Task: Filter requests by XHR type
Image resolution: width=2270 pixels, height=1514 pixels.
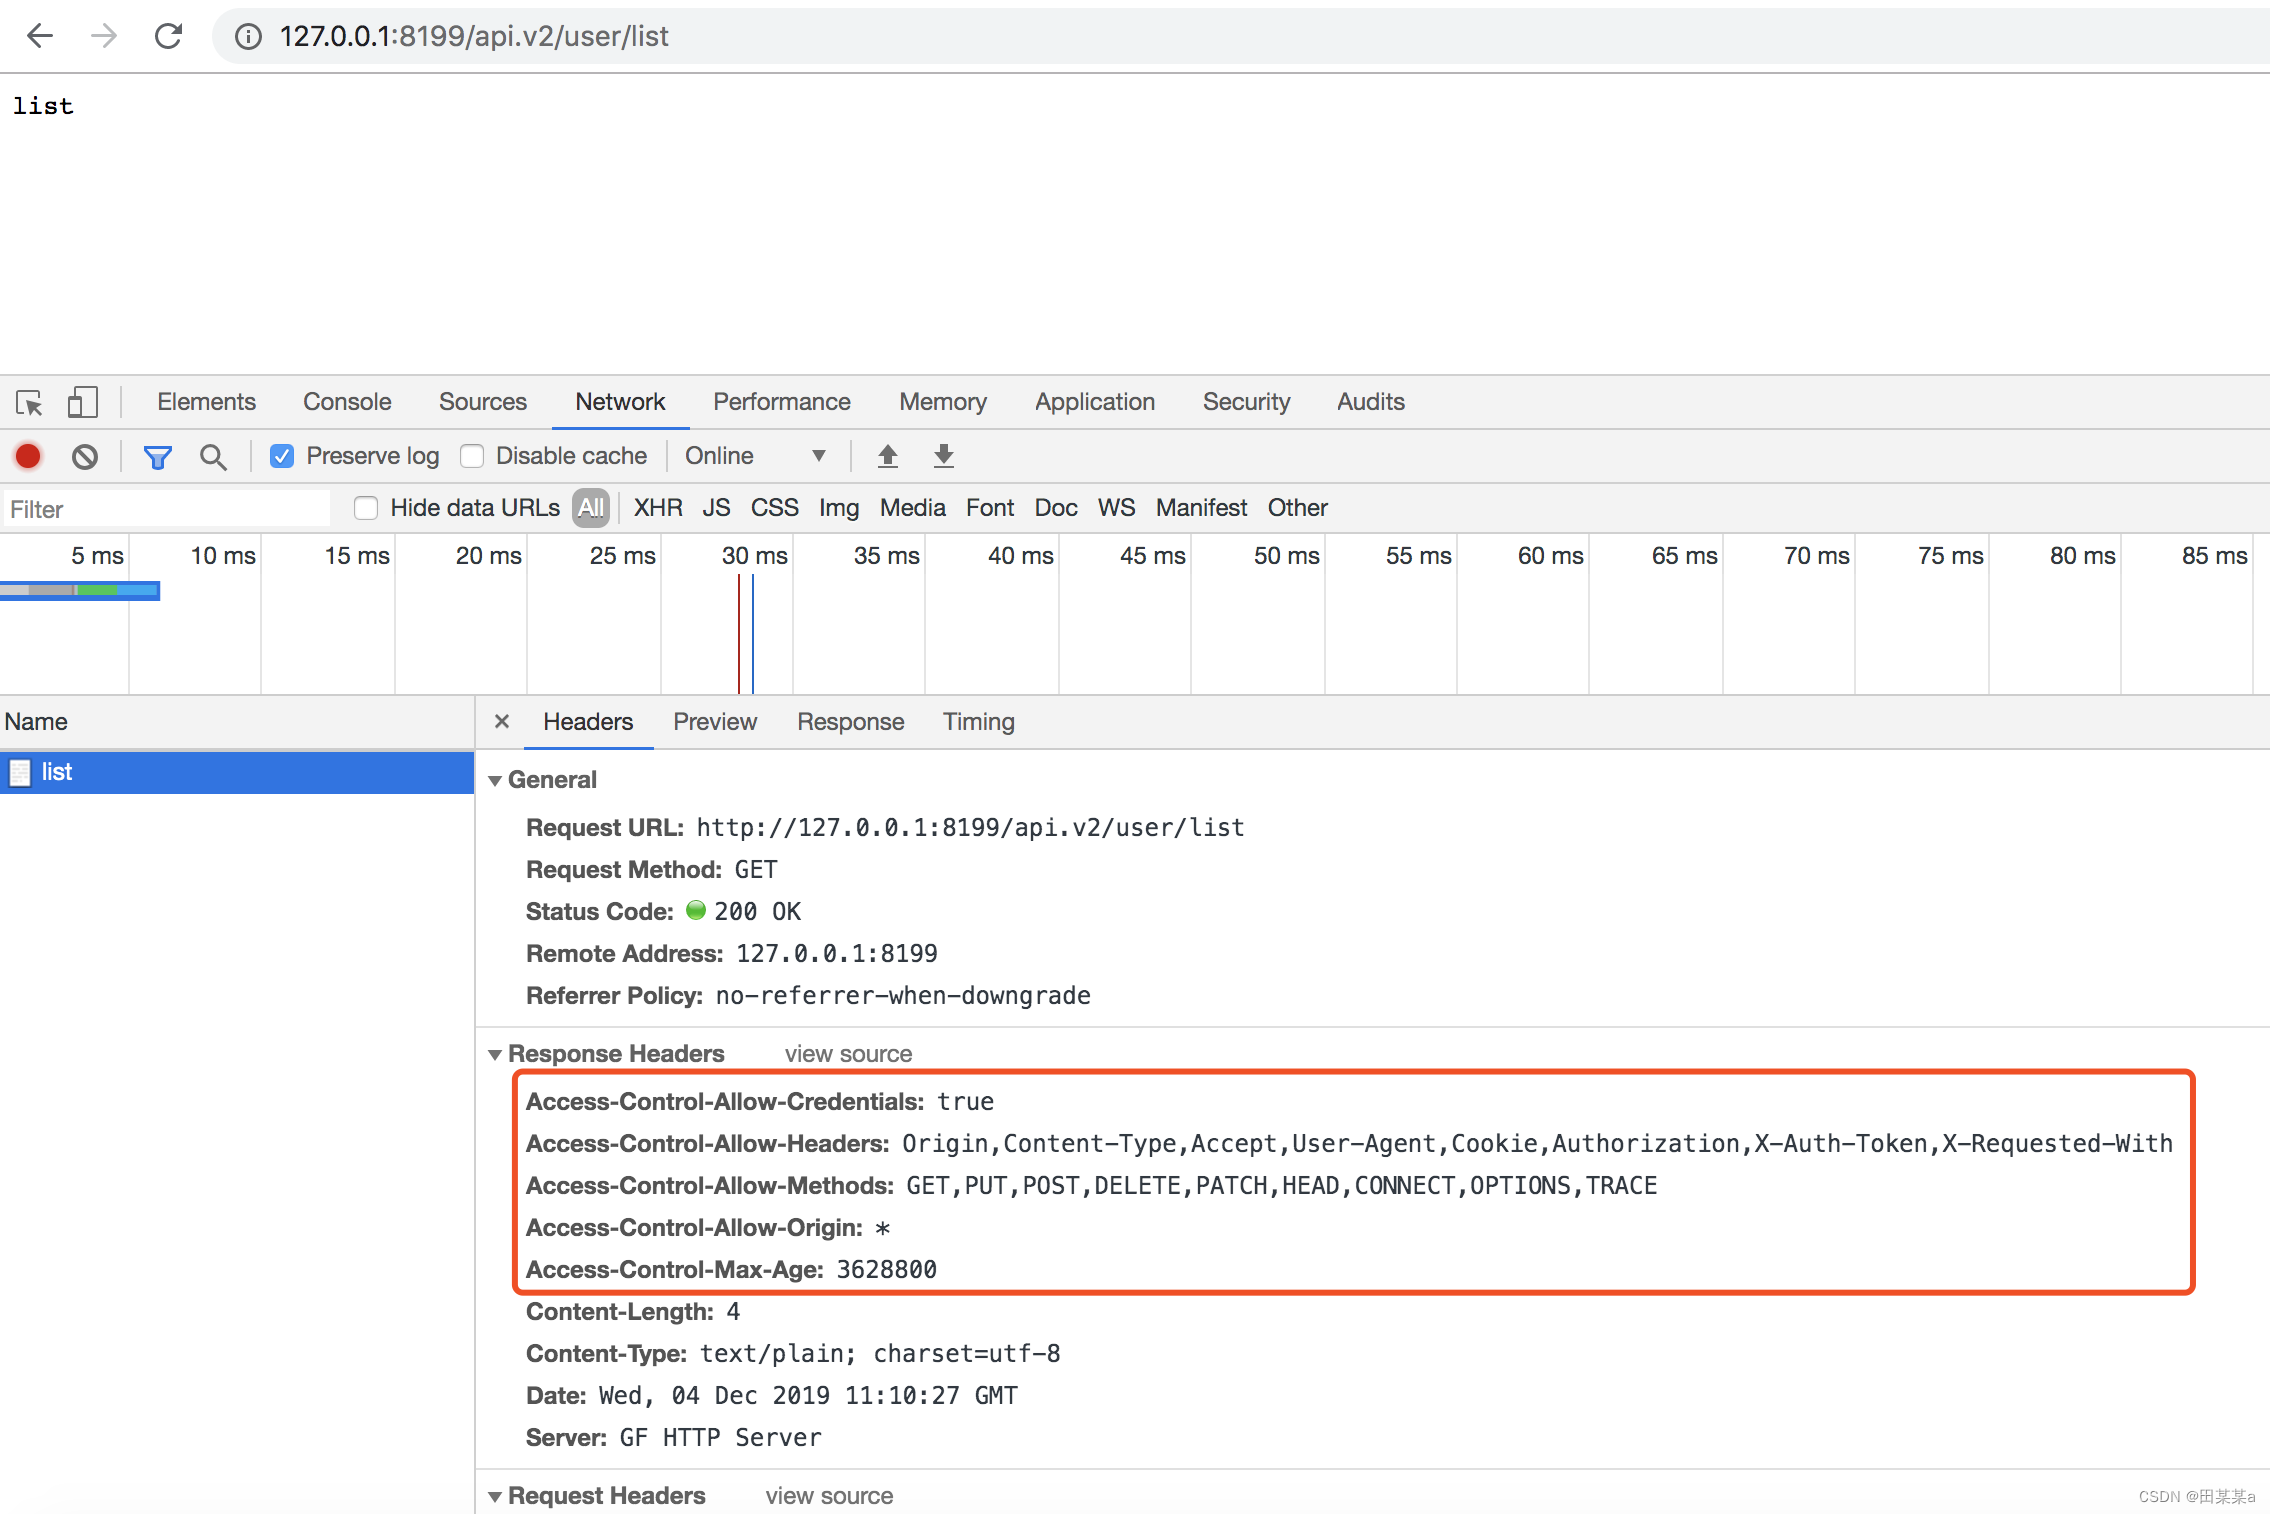Action: (657, 508)
